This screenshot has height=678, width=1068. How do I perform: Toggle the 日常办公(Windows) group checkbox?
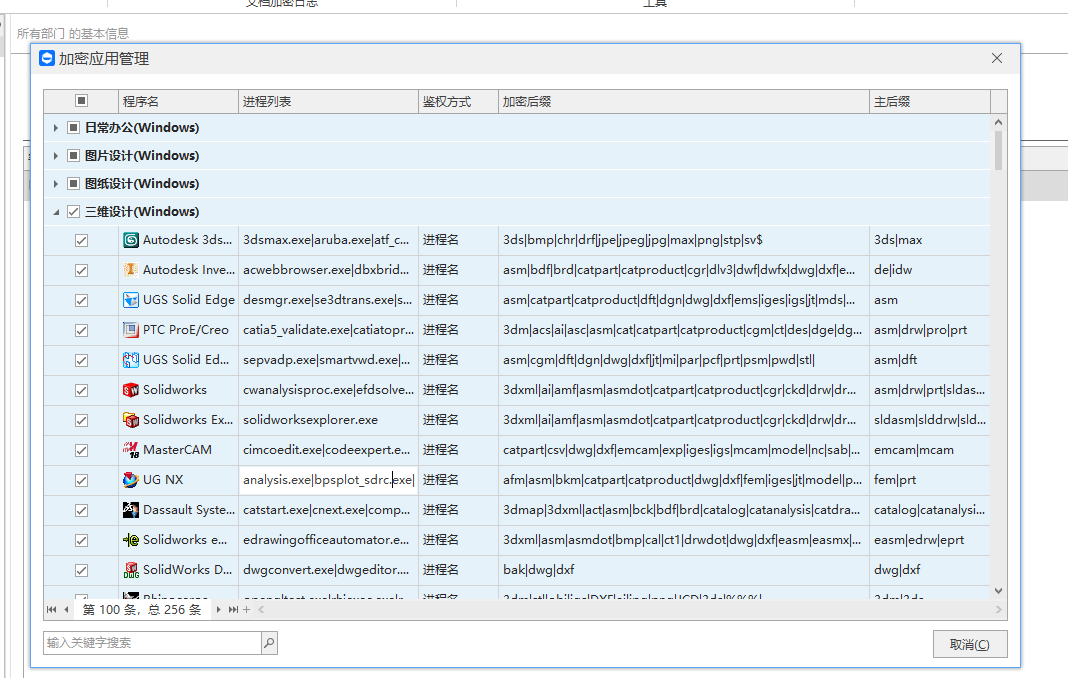[74, 127]
